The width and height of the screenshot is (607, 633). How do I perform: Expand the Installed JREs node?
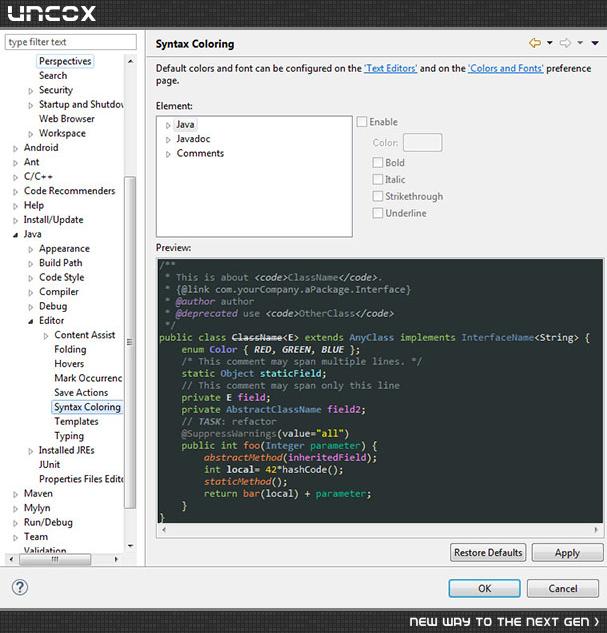click(x=31, y=451)
